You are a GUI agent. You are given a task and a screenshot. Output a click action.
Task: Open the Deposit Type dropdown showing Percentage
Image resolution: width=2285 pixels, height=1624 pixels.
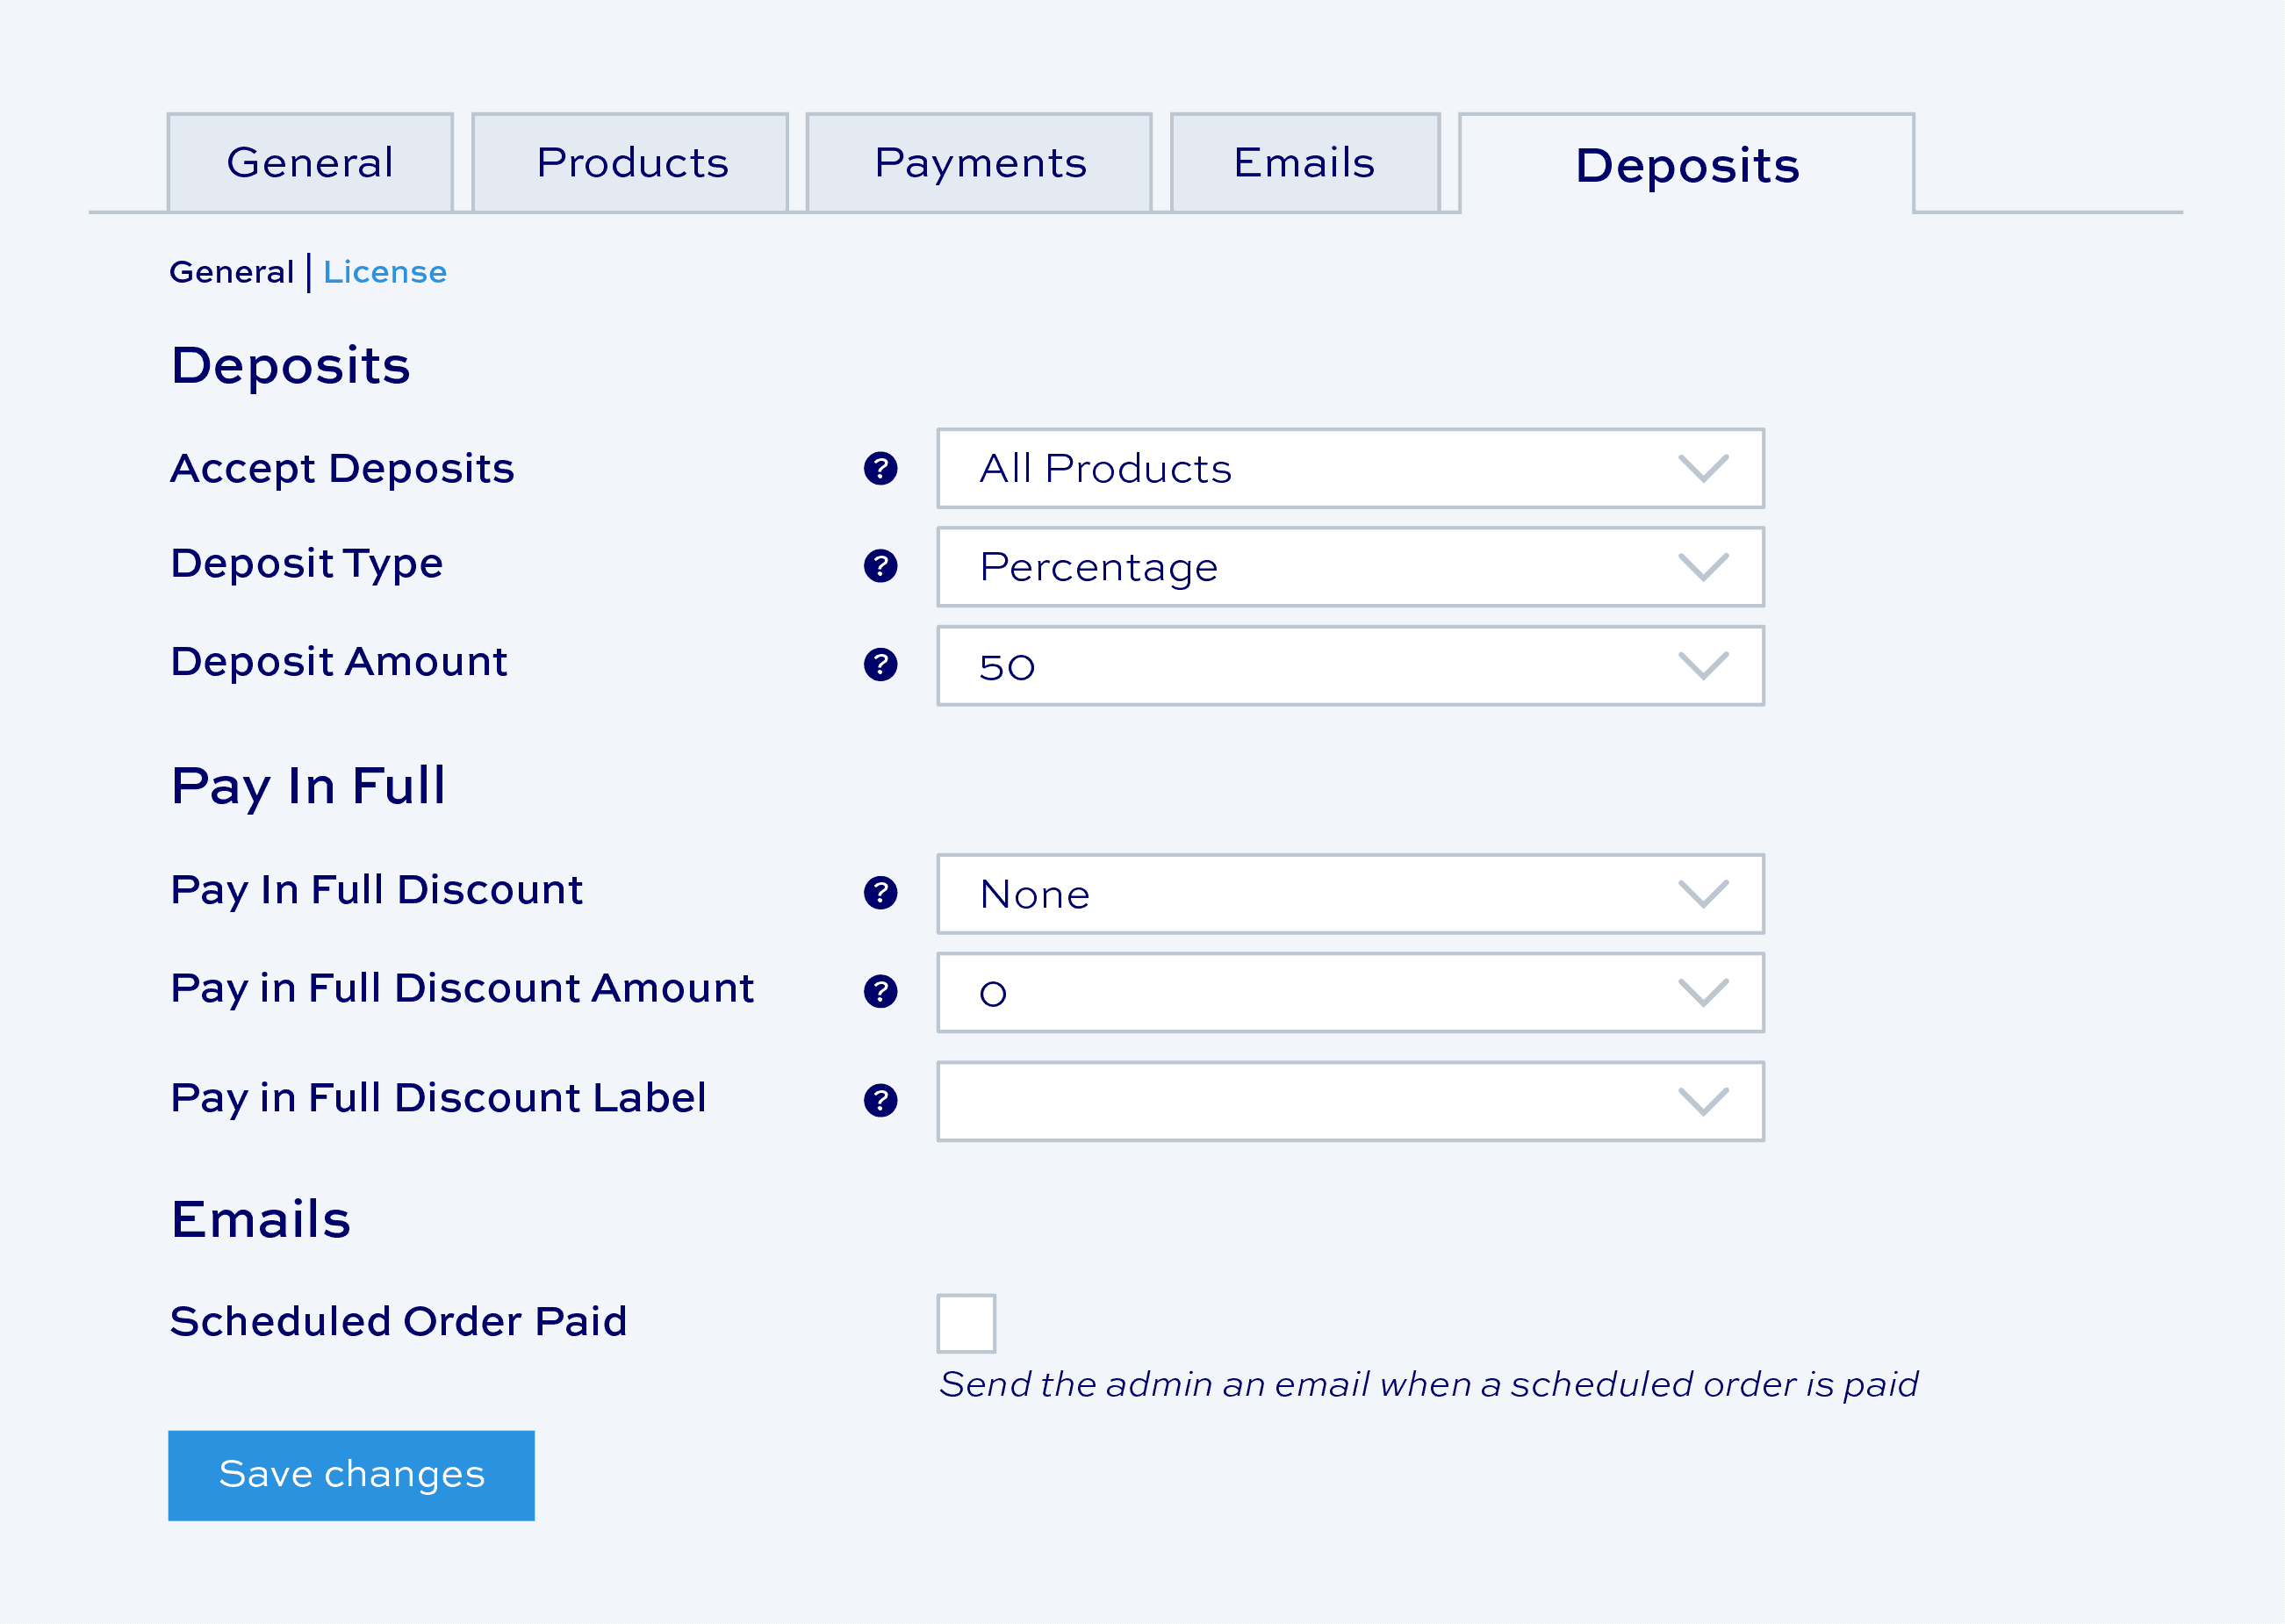coord(1350,567)
